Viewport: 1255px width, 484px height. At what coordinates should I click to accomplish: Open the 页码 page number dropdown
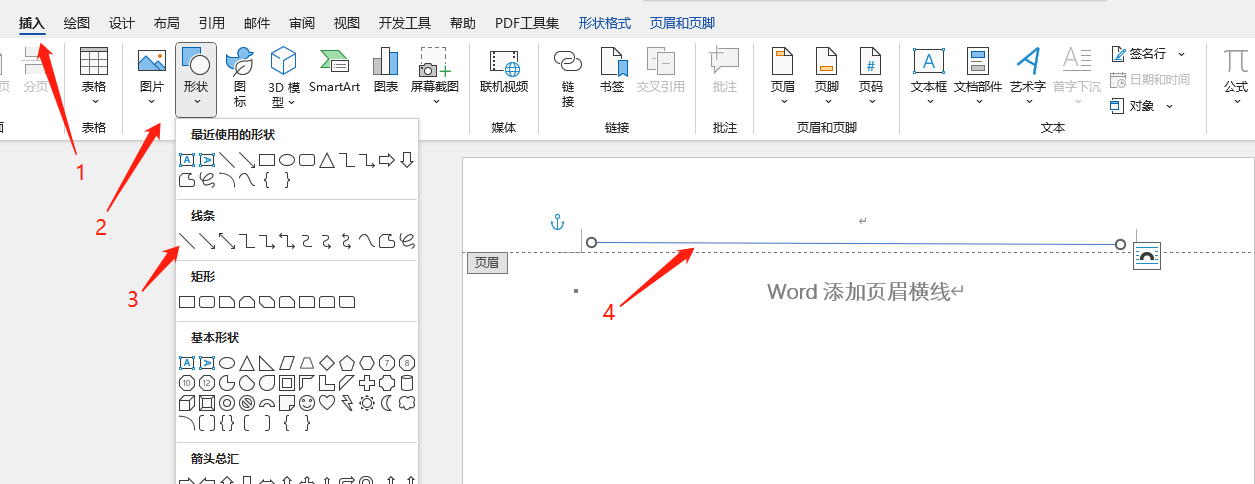point(870,77)
